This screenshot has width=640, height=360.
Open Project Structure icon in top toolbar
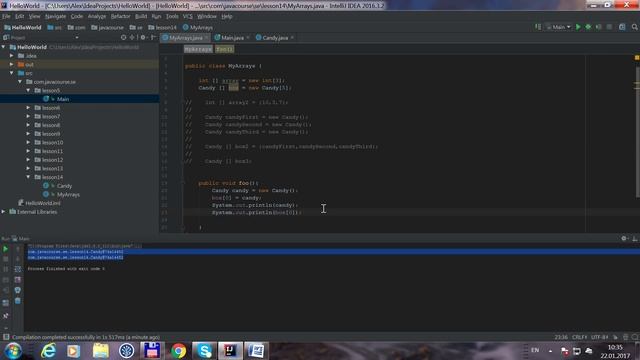(x=622, y=27)
